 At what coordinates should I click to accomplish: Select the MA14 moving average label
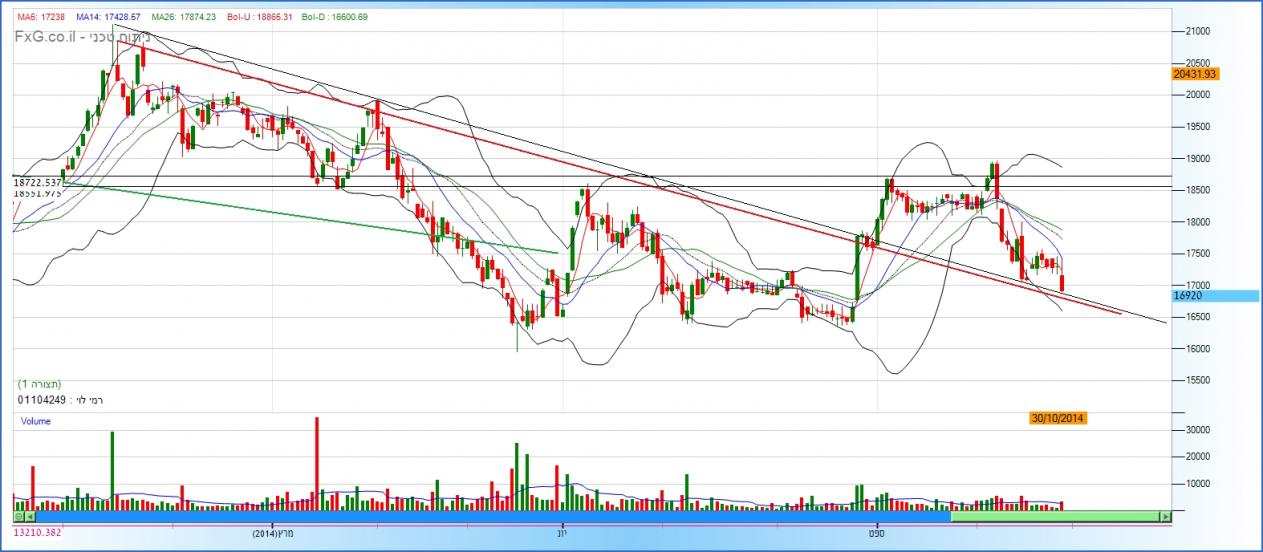click(110, 17)
